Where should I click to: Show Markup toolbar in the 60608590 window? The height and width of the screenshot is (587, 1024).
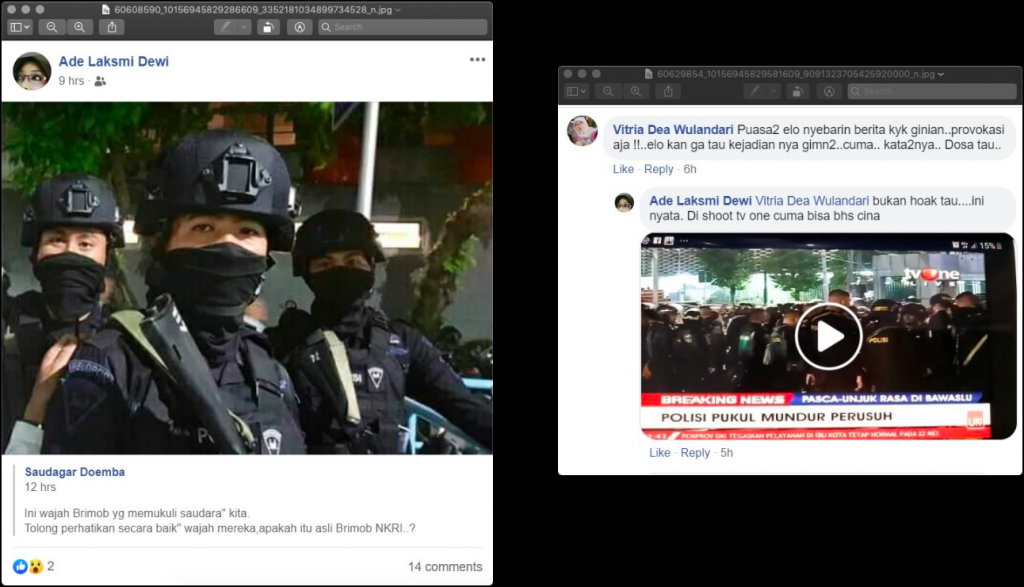pyautogui.click(x=299, y=27)
